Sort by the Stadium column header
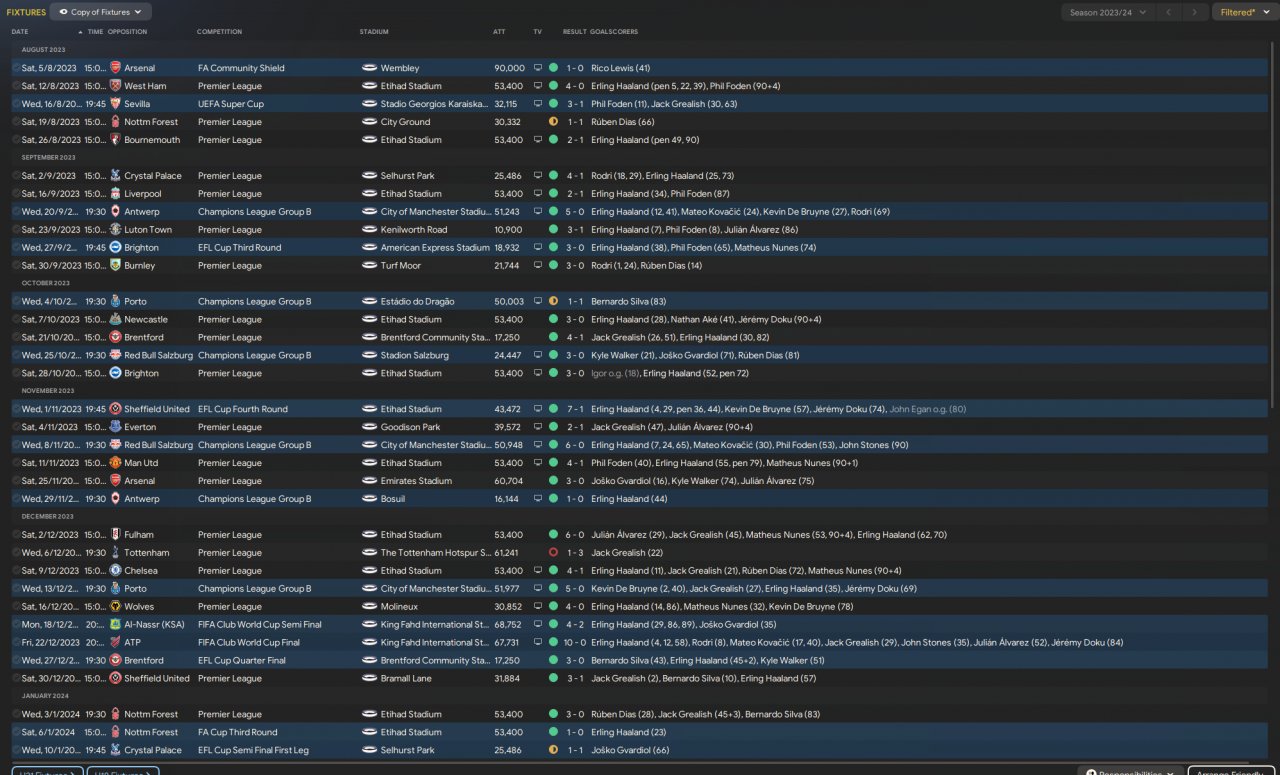The height and width of the screenshot is (775, 1280). (x=374, y=32)
